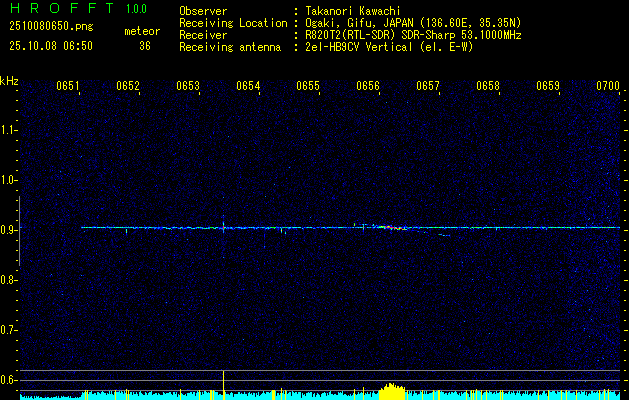Click the 0.7 frequency axis label

click(9, 329)
